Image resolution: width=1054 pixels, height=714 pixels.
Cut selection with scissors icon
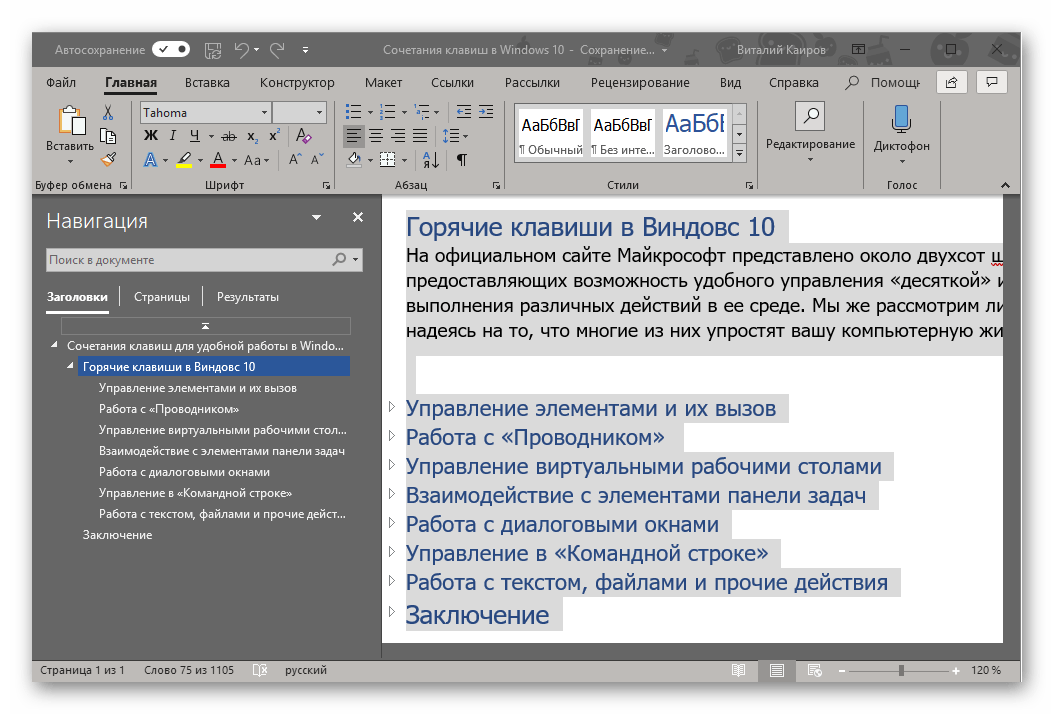pyautogui.click(x=108, y=112)
